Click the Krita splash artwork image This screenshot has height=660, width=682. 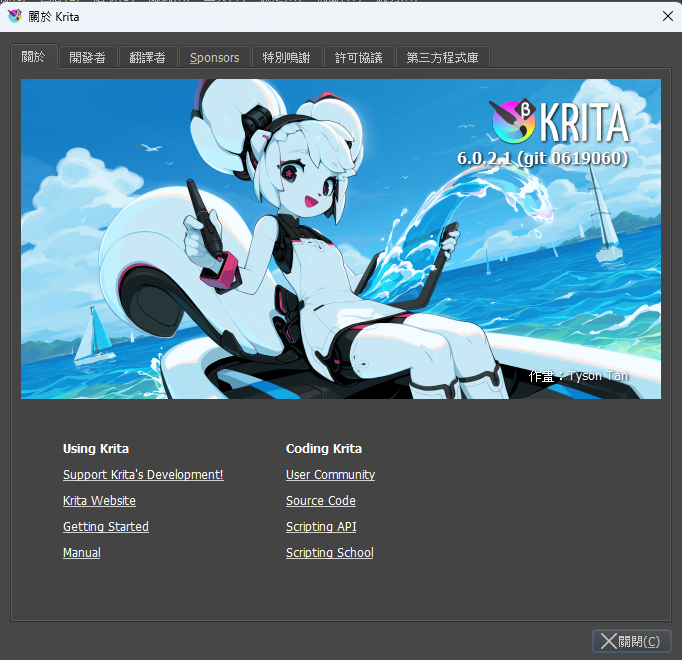(341, 239)
